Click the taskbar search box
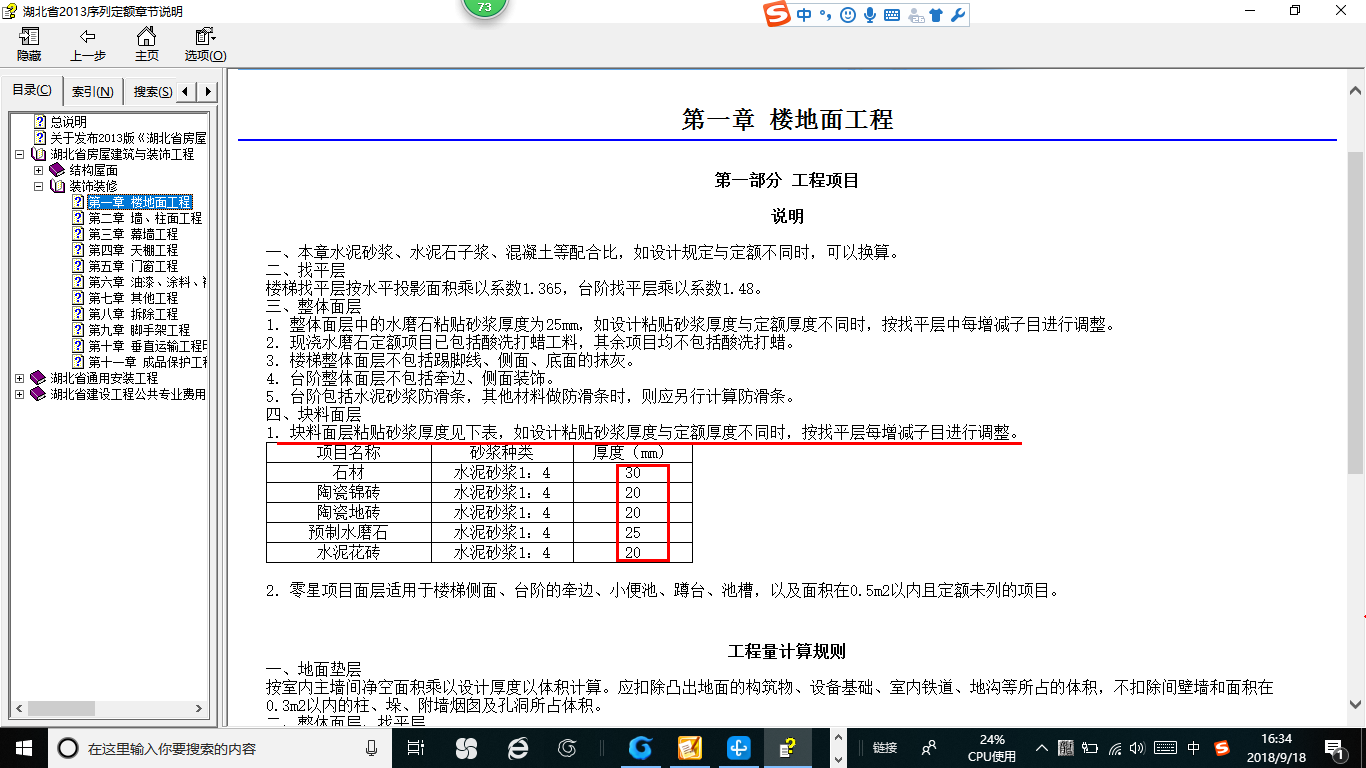This screenshot has height=768, width=1366. (x=218, y=748)
